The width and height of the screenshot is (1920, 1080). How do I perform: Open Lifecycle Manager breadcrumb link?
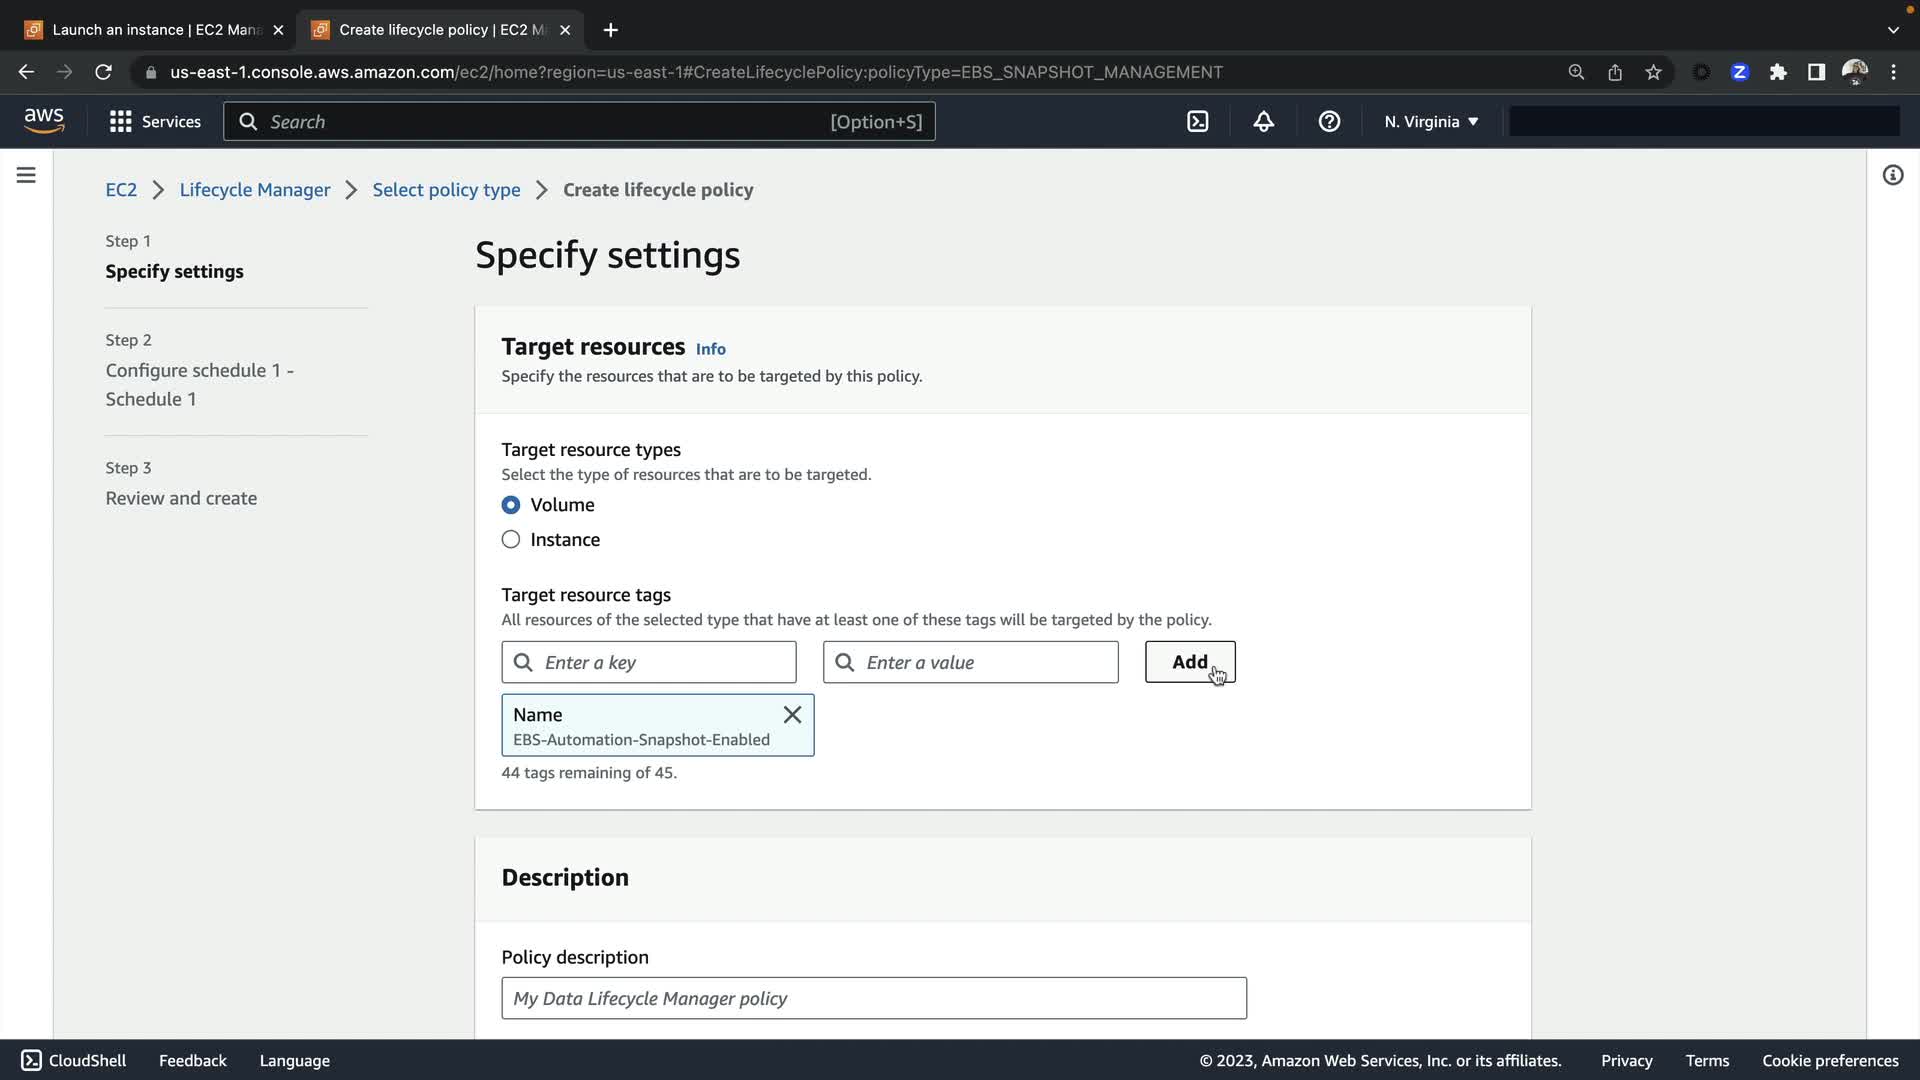point(254,190)
